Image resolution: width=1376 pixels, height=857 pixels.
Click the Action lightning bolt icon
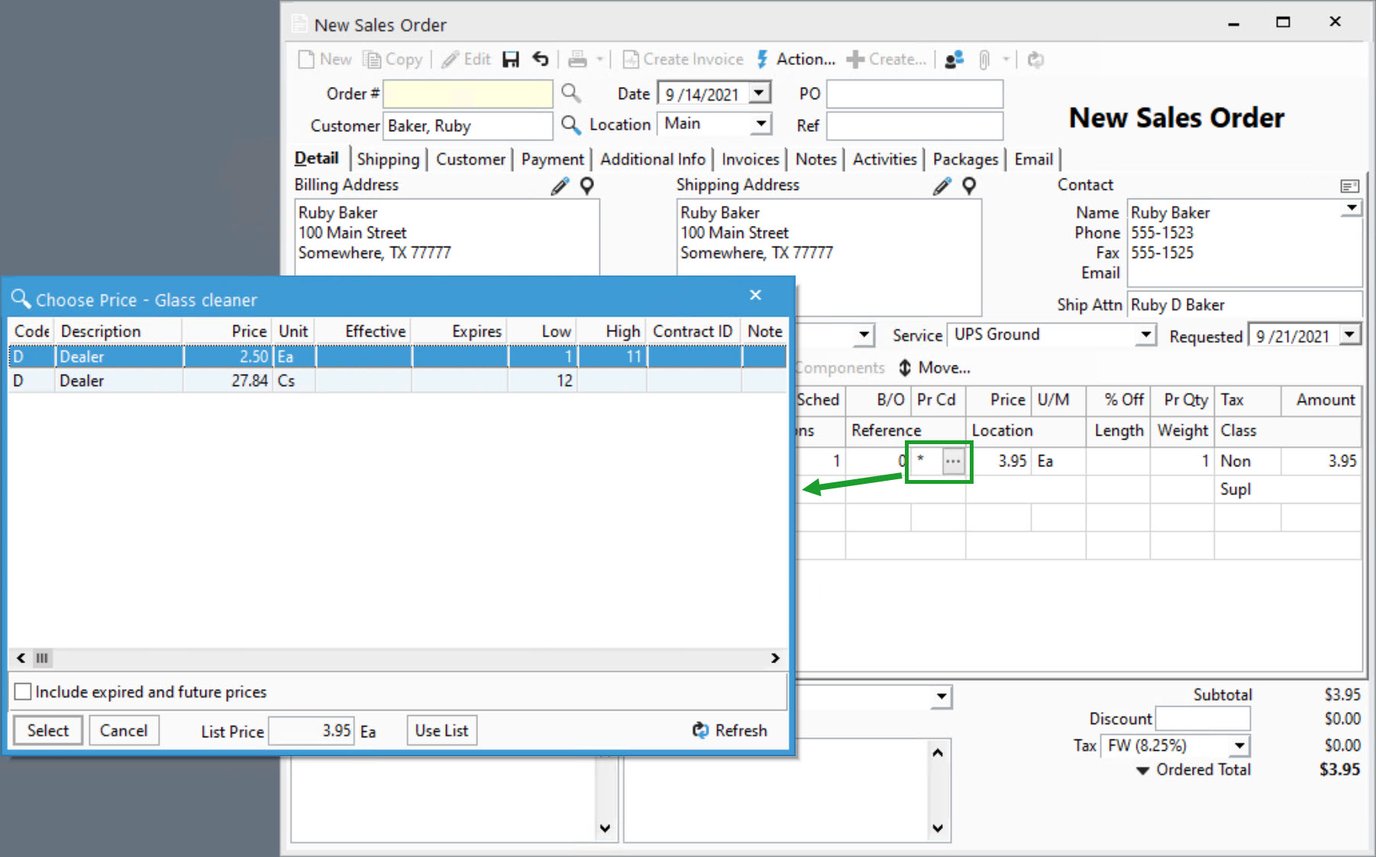pos(759,59)
